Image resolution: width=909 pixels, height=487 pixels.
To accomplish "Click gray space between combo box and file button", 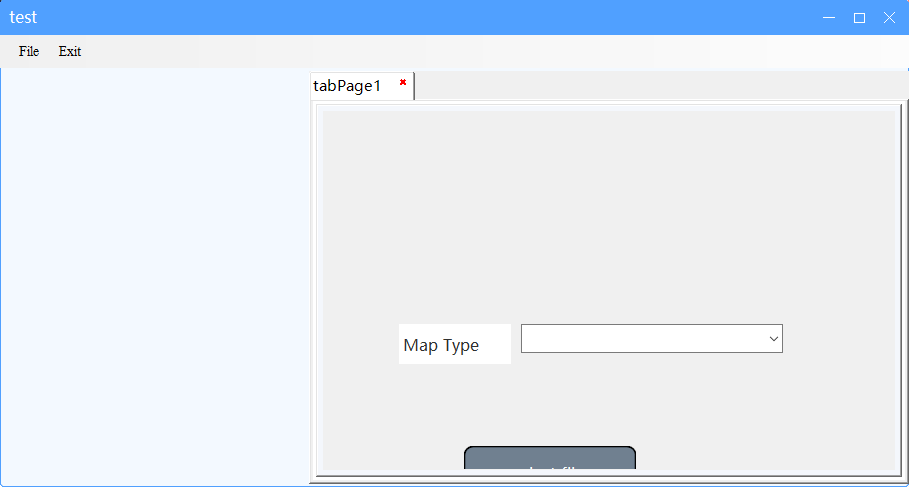I will point(609,400).
